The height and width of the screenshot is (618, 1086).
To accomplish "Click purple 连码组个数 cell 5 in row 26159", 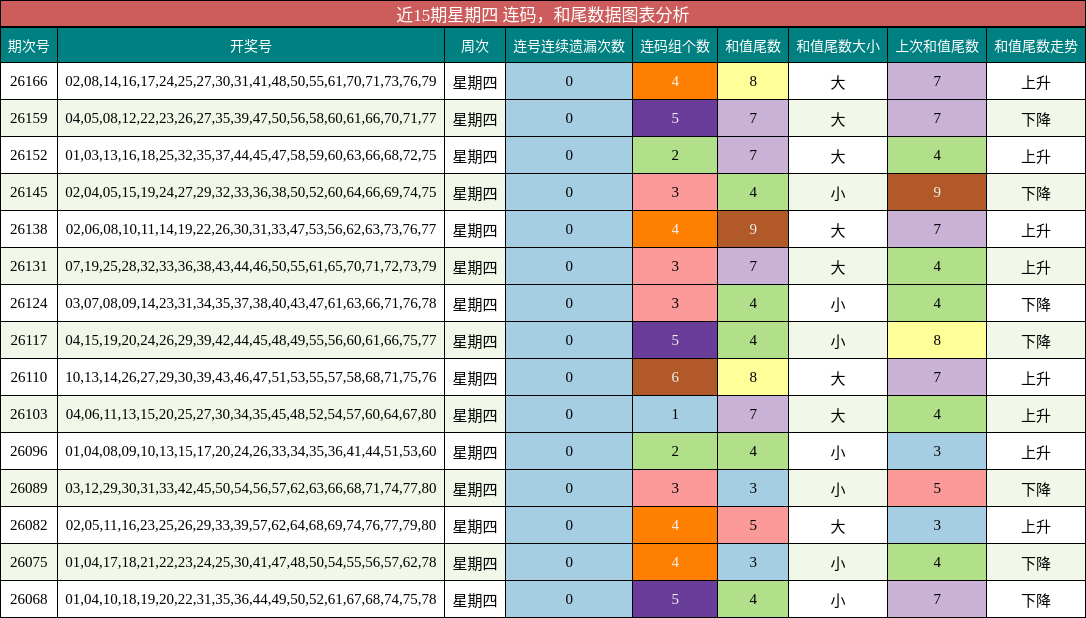I will [675, 118].
